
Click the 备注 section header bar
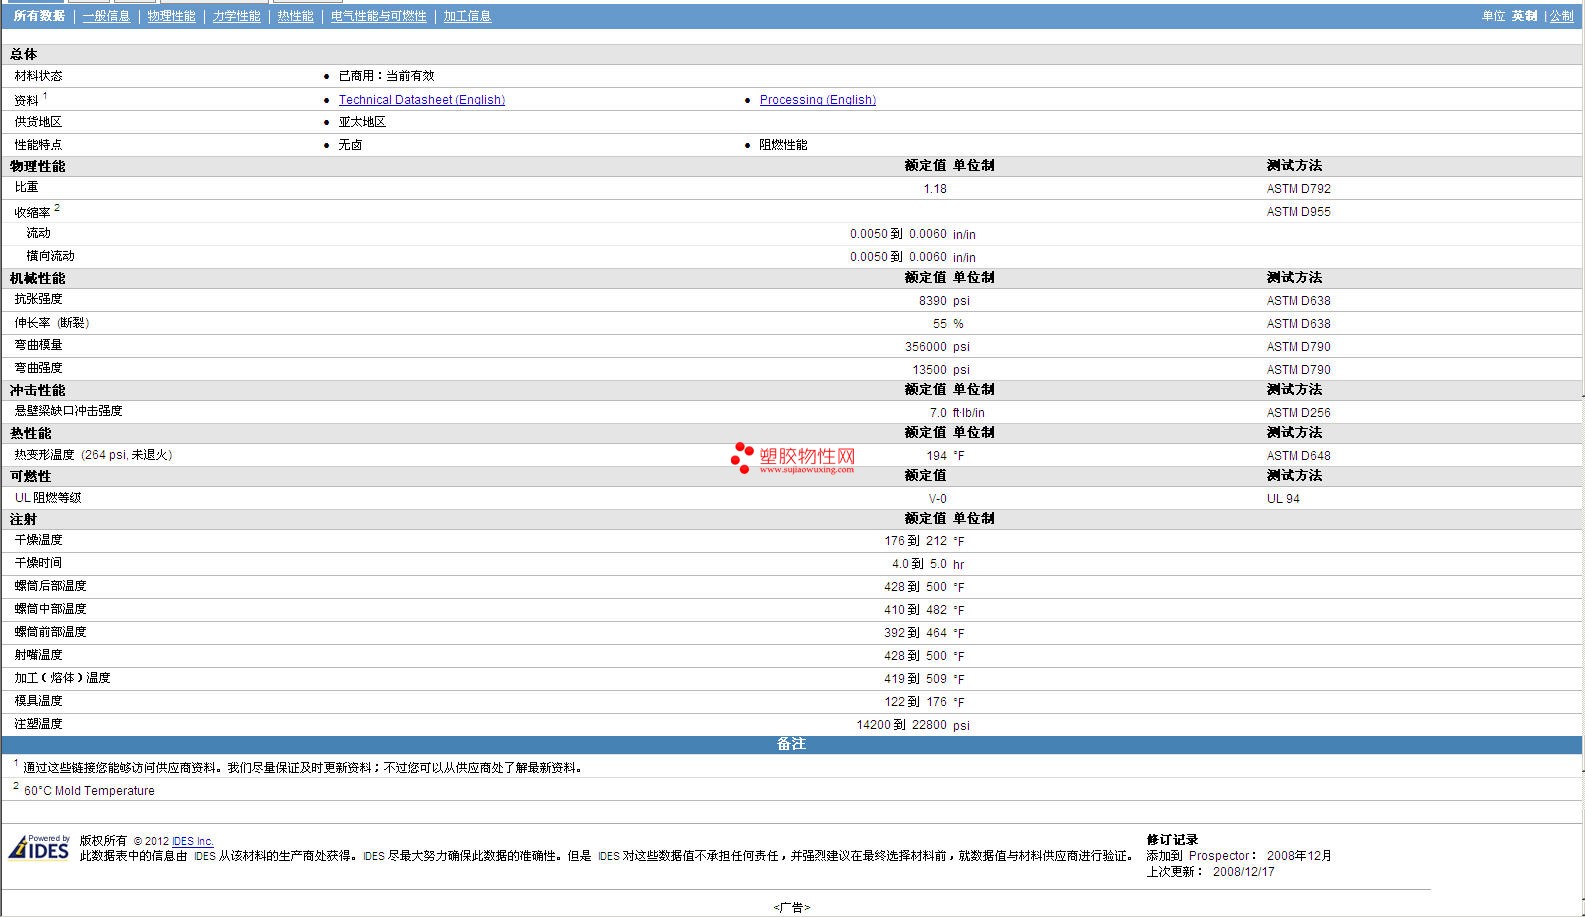791,744
